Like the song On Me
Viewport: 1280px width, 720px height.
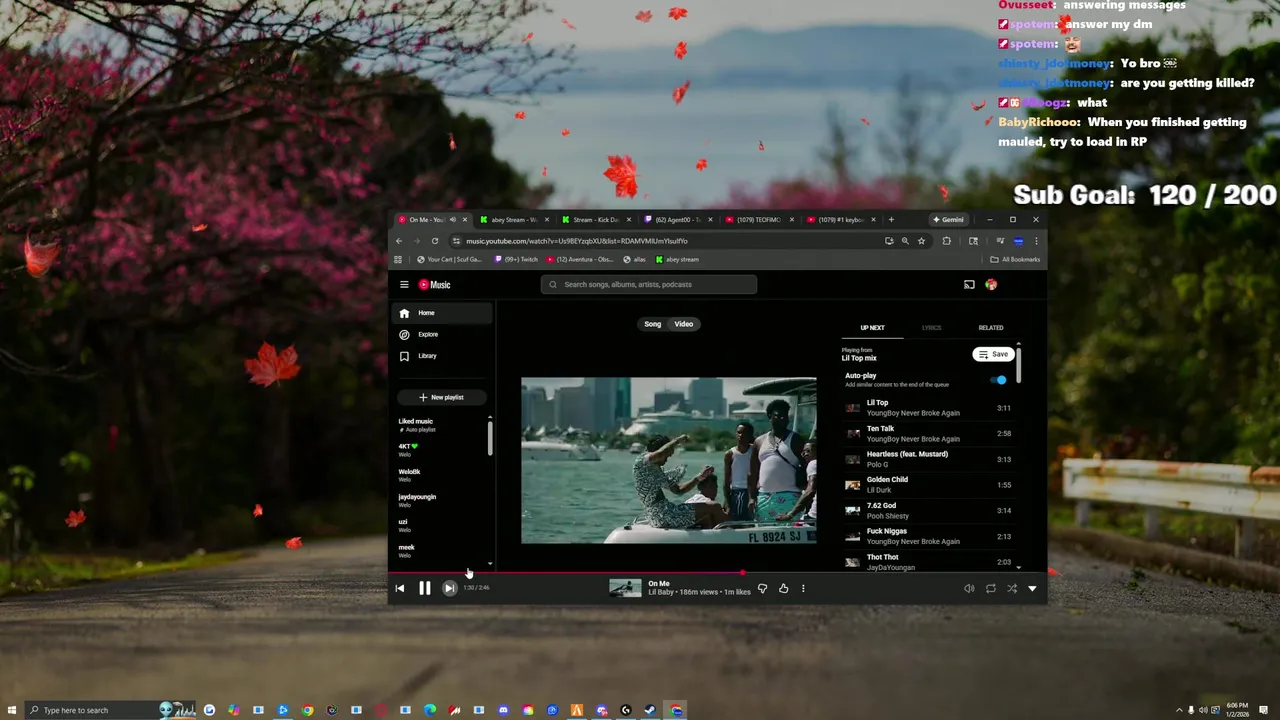coord(784,589)
